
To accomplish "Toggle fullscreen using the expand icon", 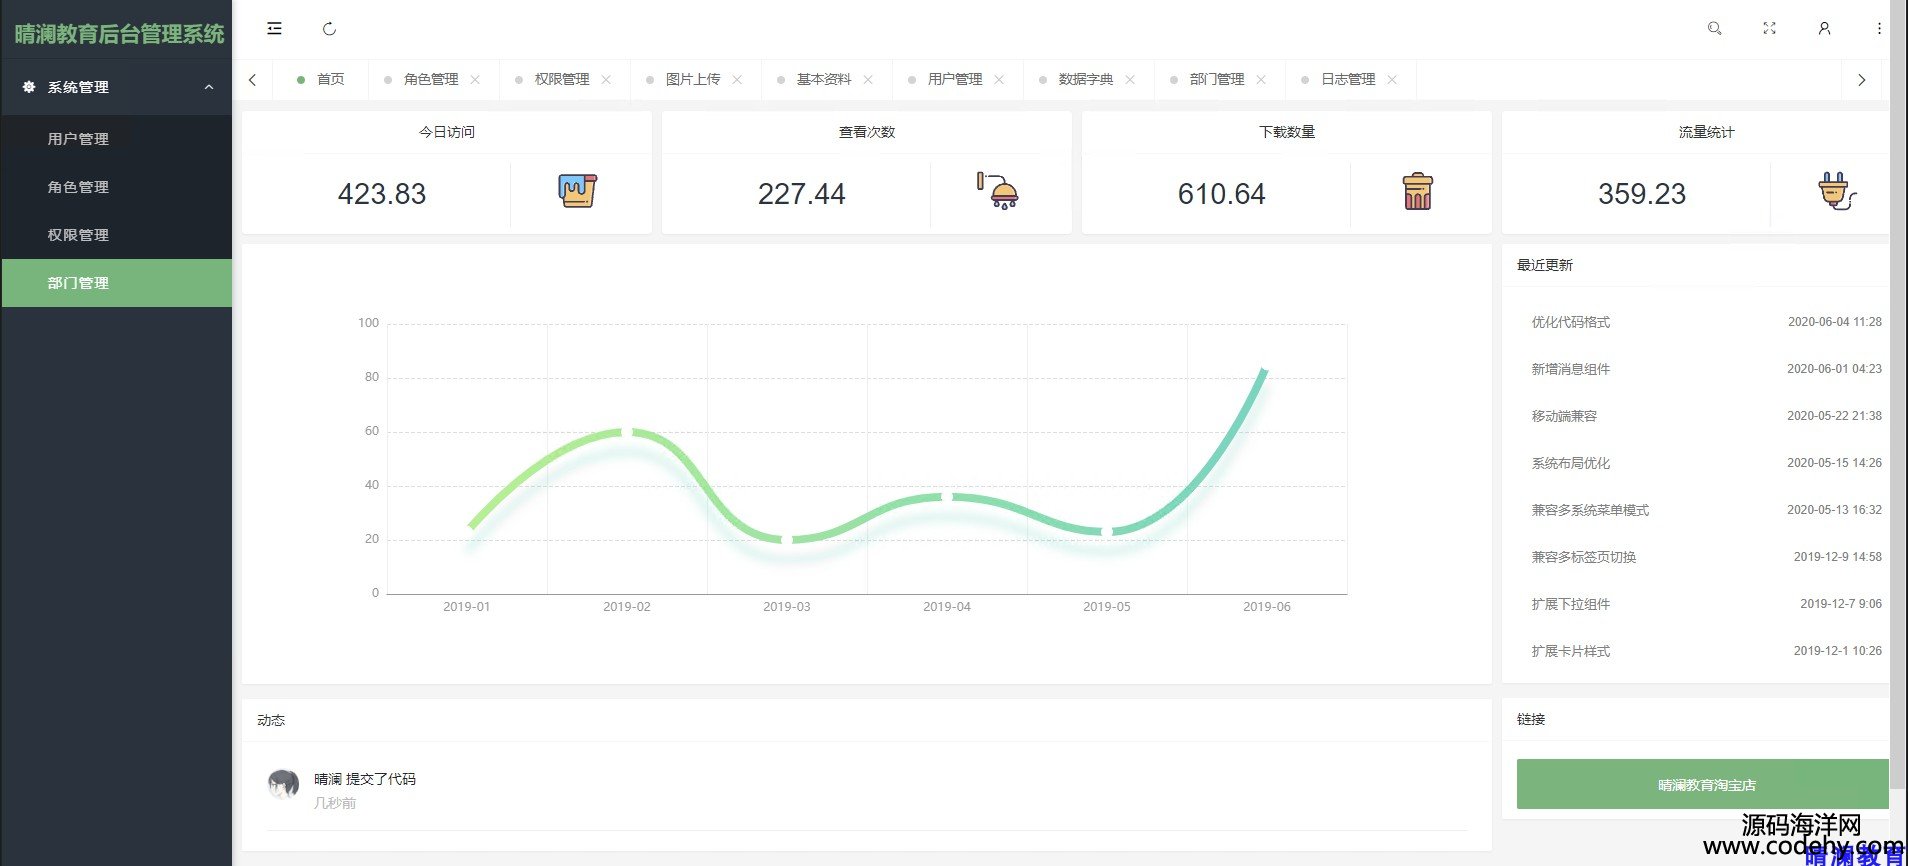I will pyautogui.click(x=1769, y=29).
